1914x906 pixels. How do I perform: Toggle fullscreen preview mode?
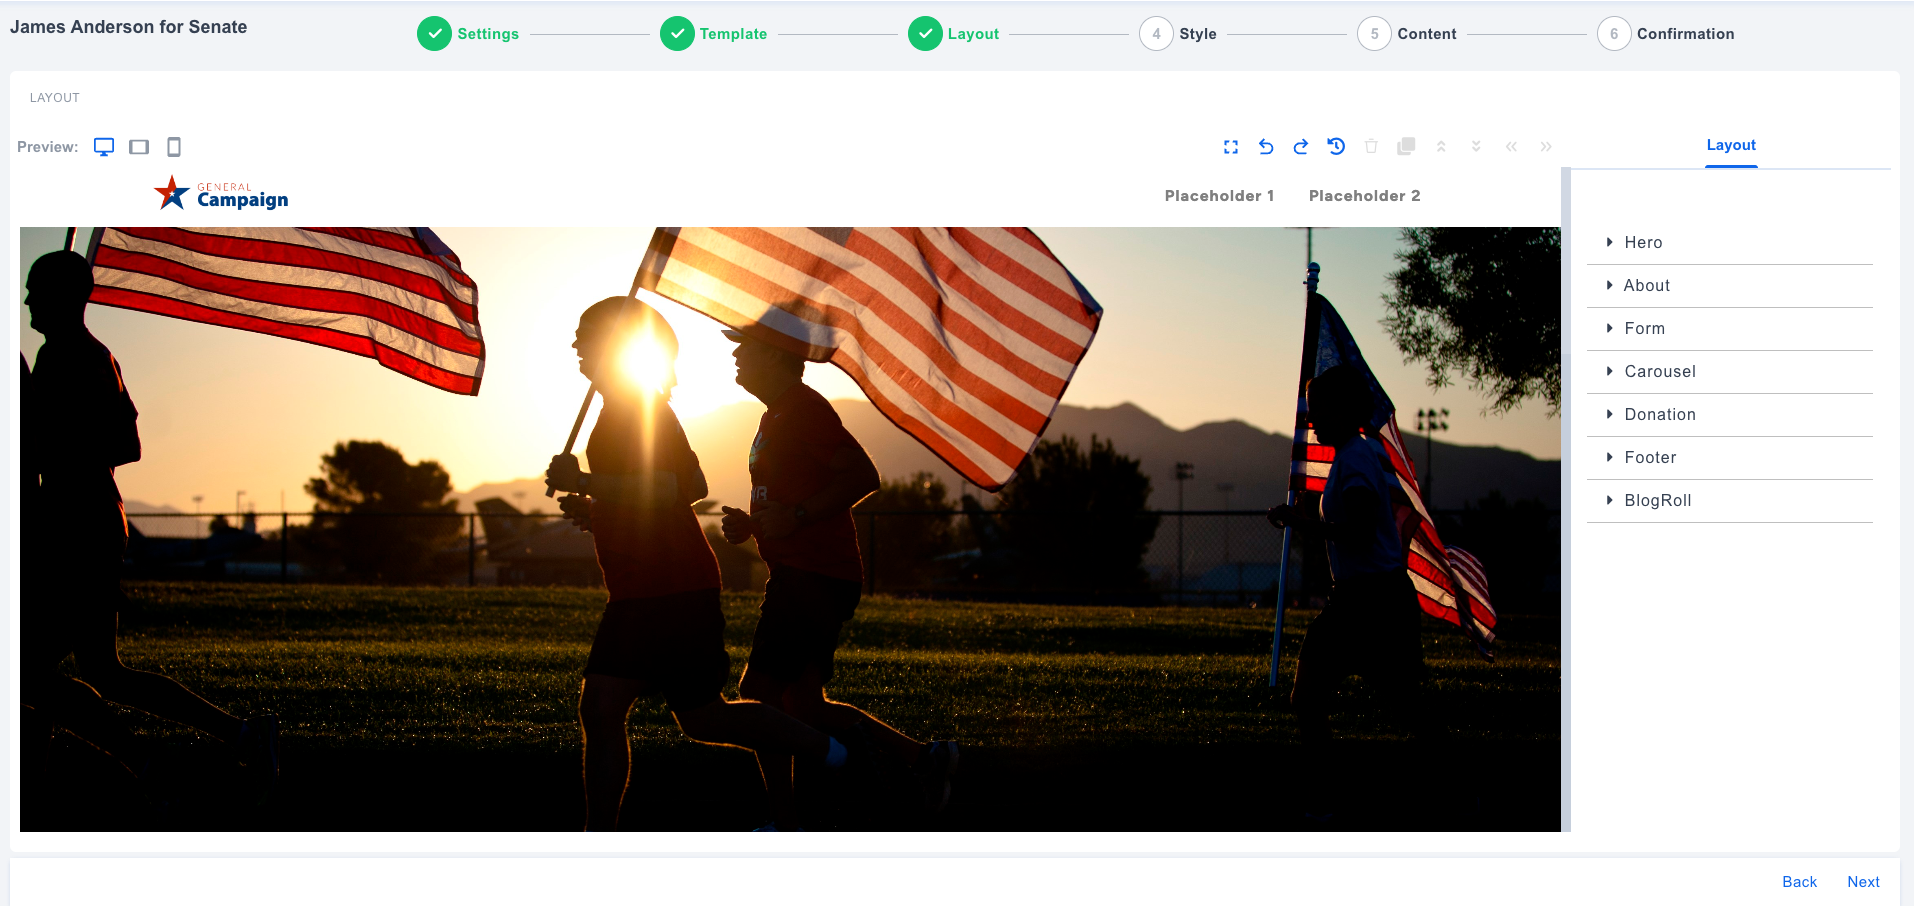[x=1231, y=146]
